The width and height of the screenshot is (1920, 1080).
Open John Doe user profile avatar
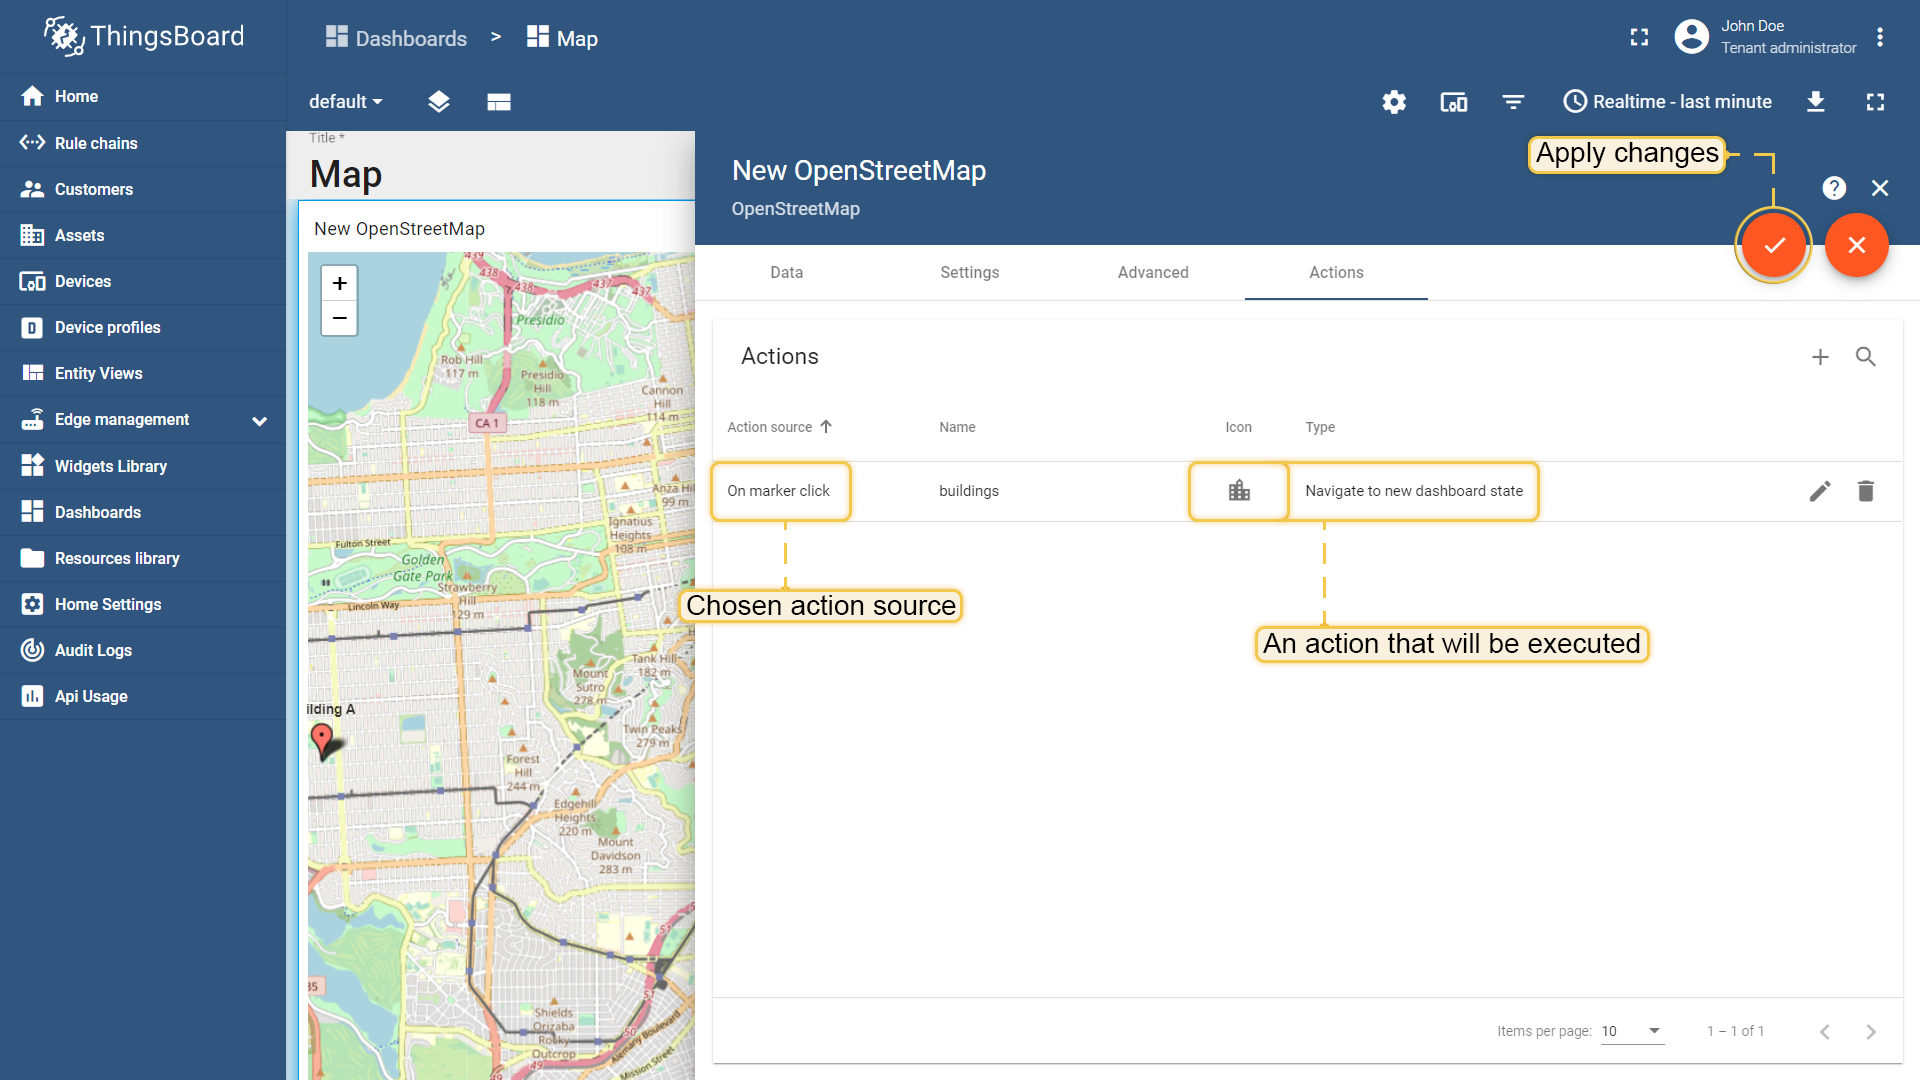point(1691,37)
